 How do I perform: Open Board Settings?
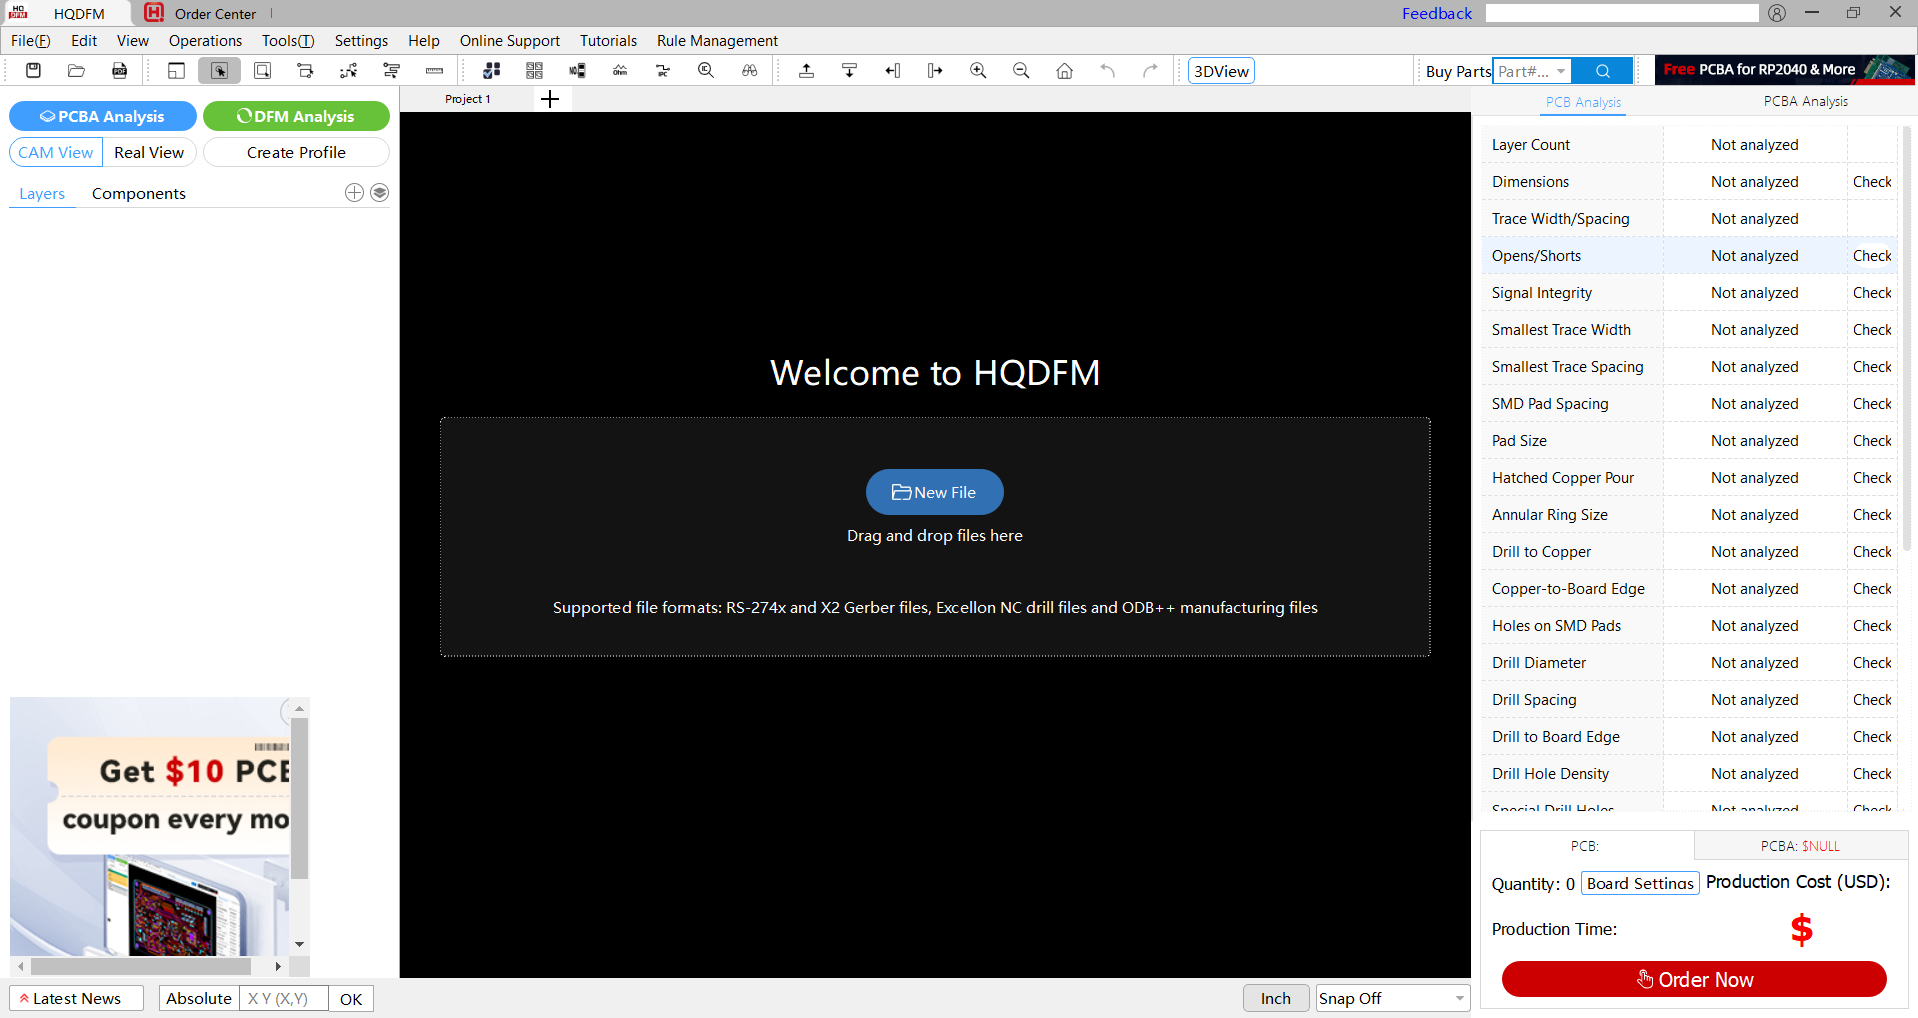click(x=1640, y=883)
